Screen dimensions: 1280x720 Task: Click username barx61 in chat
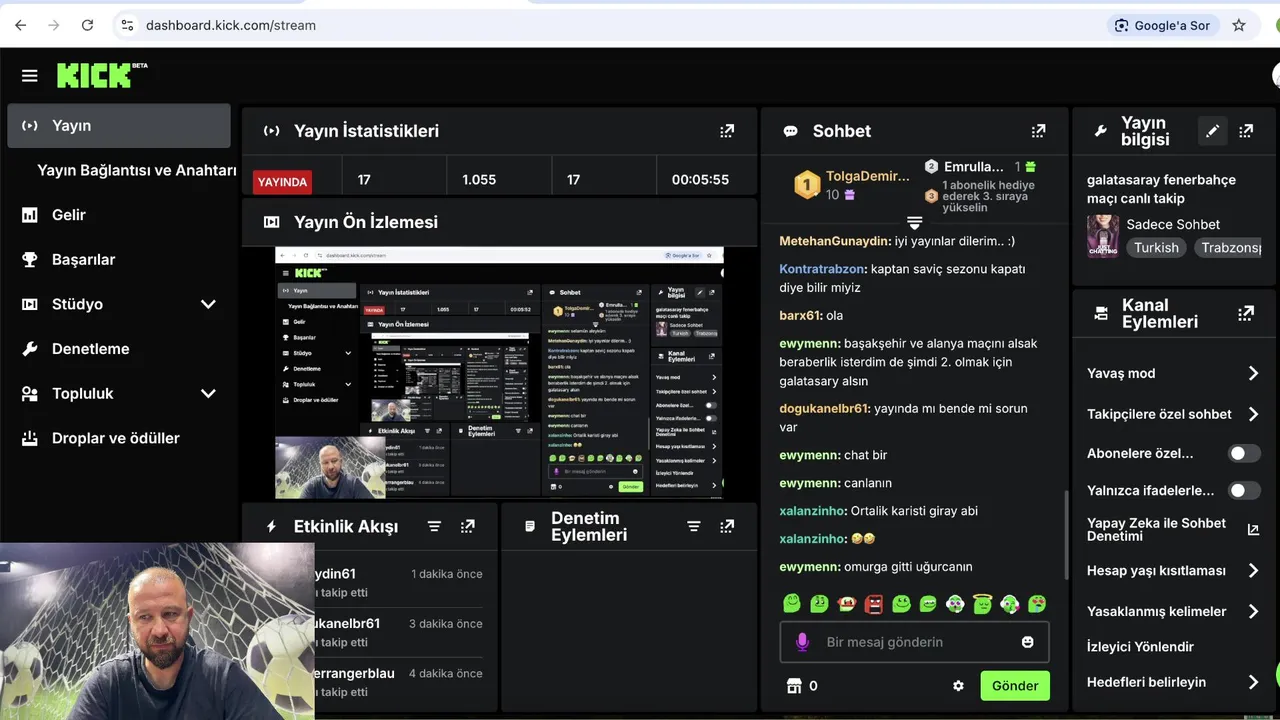tap(800, 315)
